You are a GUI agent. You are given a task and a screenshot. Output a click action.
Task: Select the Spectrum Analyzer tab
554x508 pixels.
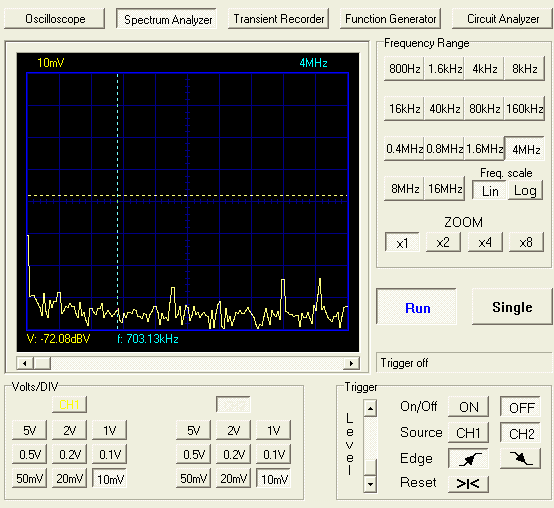166,19
